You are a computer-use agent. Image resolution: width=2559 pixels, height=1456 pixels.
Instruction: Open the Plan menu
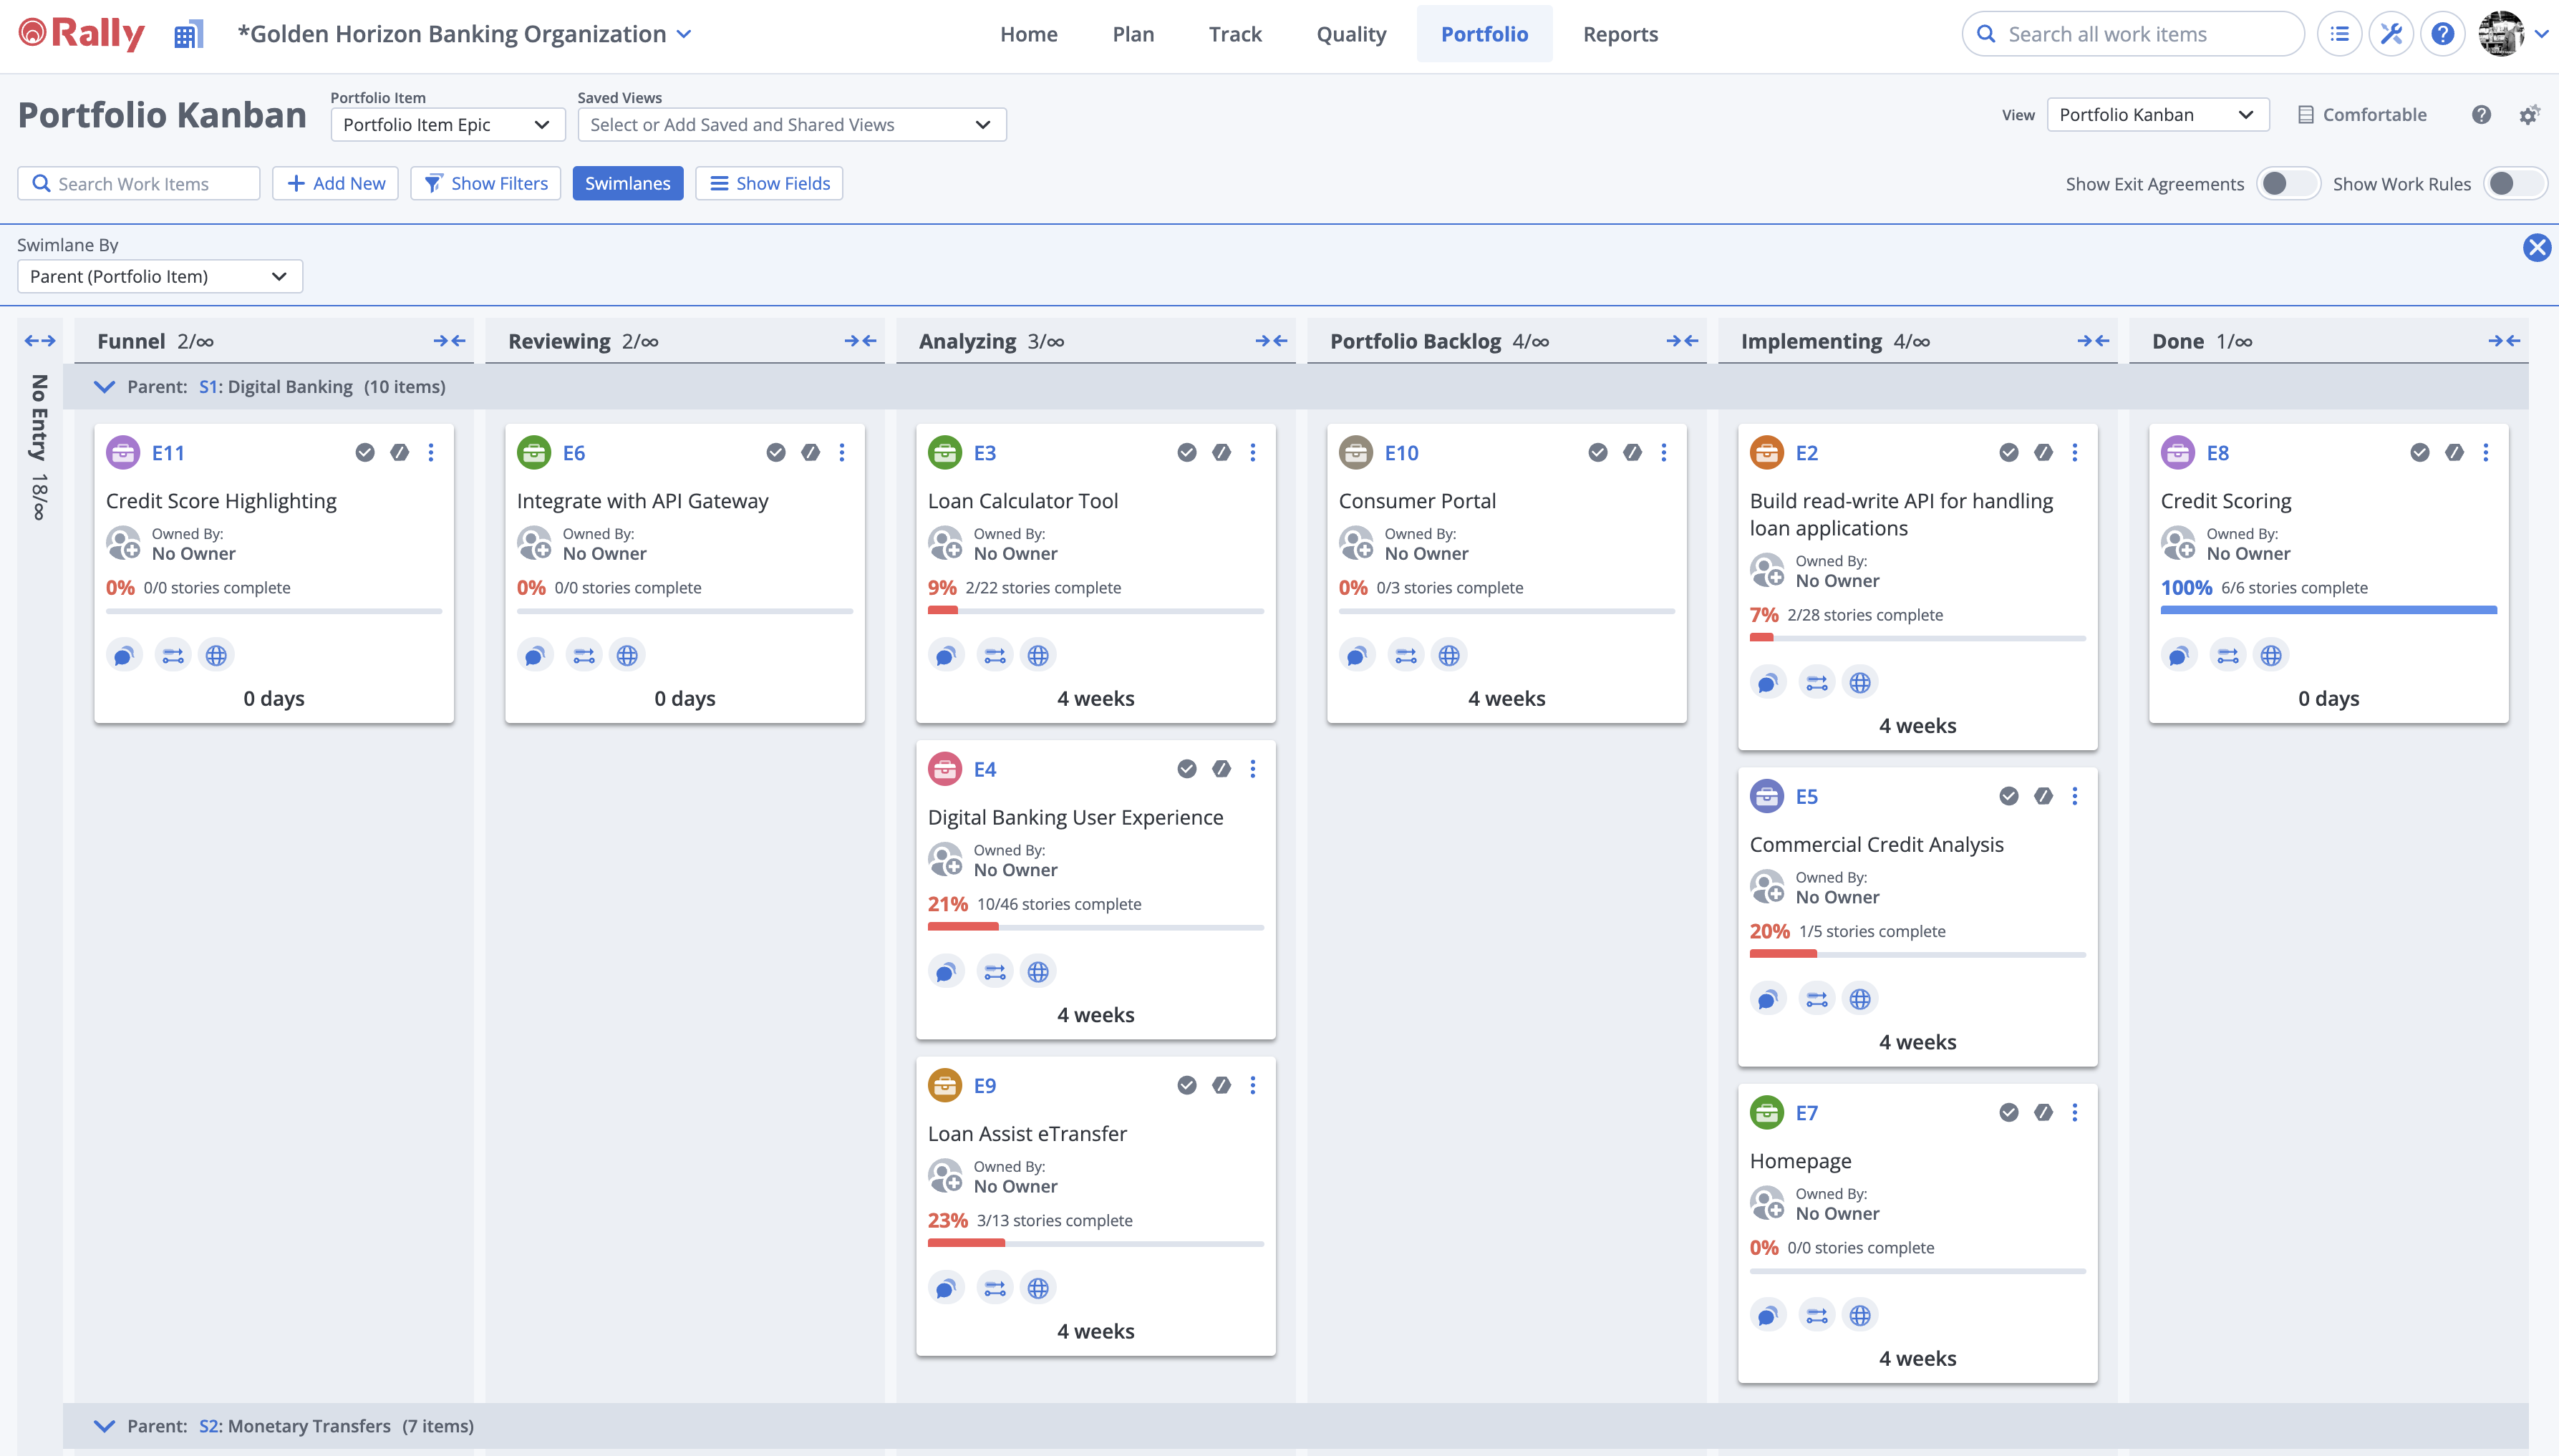[1133, 34]
